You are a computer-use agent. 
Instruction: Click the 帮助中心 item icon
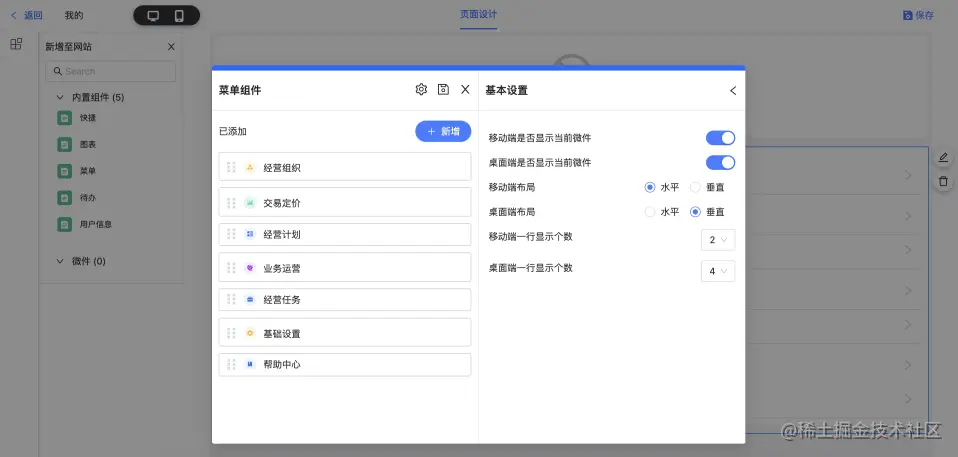(250, 364)
